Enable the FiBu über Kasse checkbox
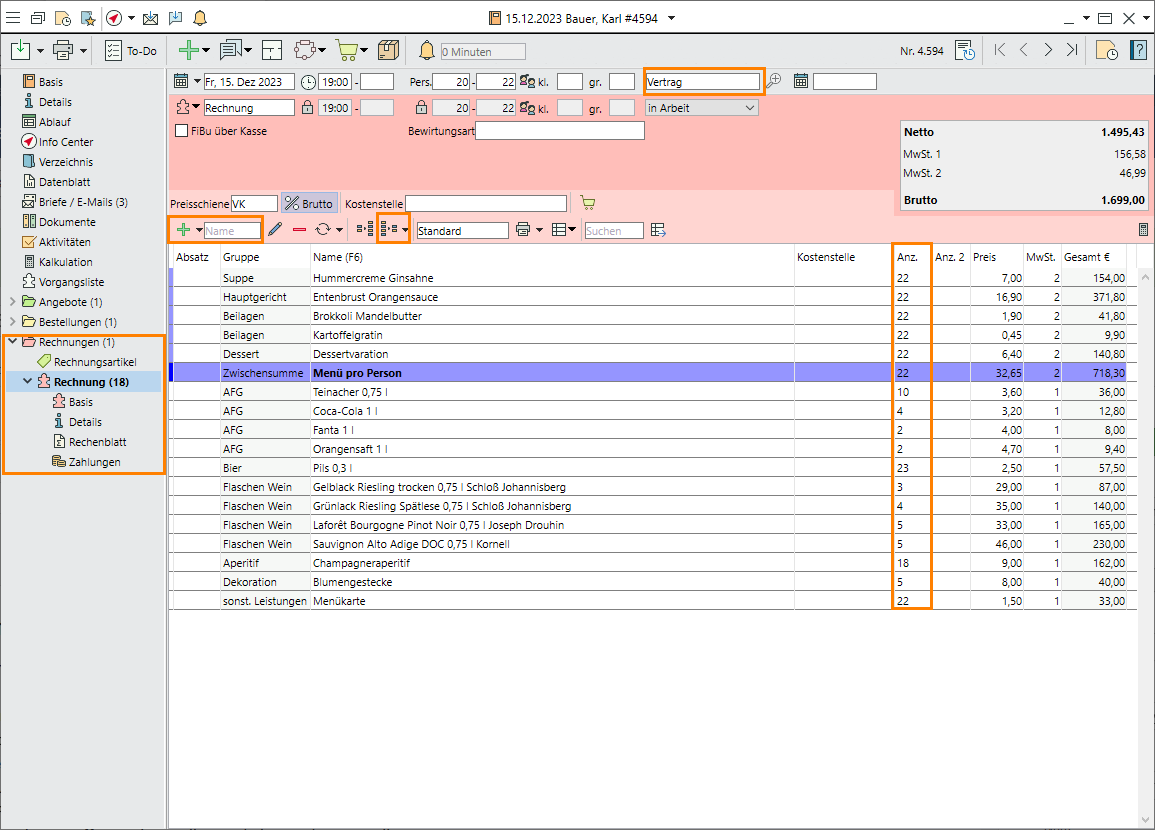 click(181, 131)
